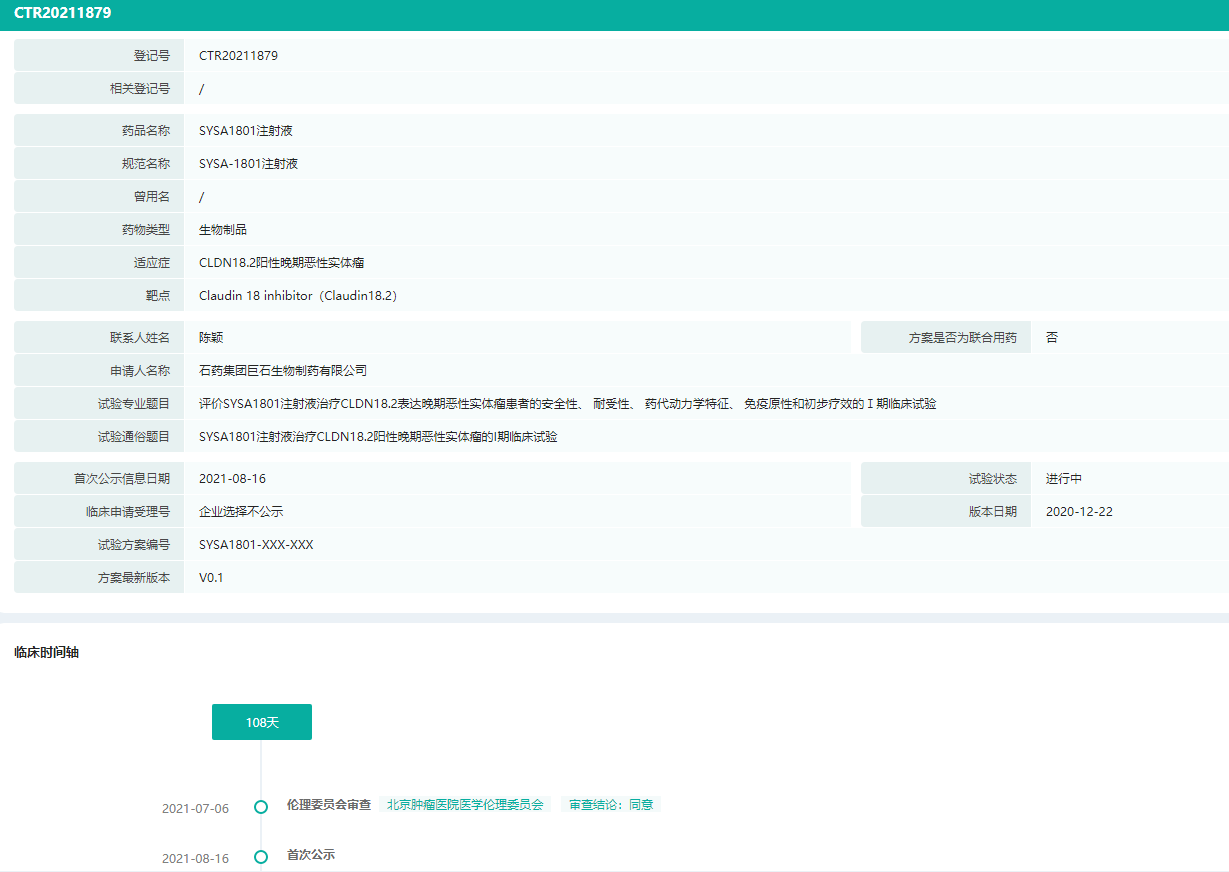Image resolution: width=1229 pixels, height=872 pixels.
Task: Click the 2021-08-16 timeline circle marker
Action: point(261,857)
